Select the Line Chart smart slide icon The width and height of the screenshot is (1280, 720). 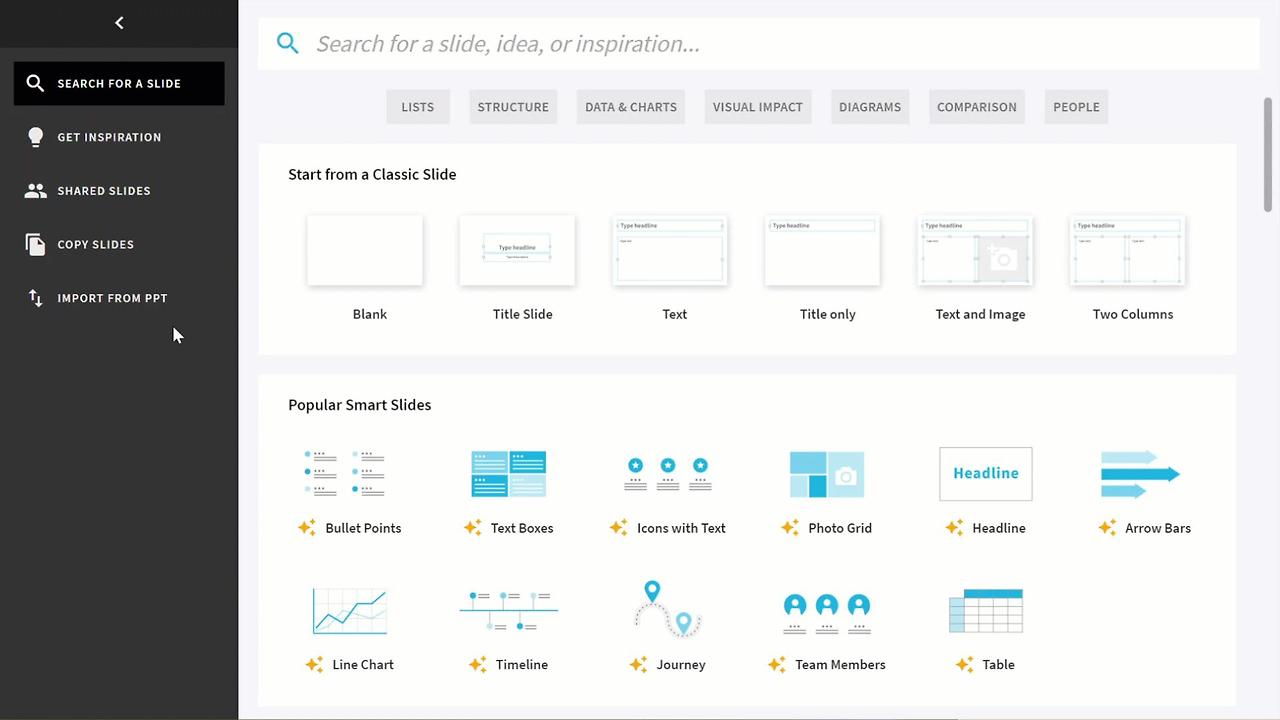click(349, 611)
